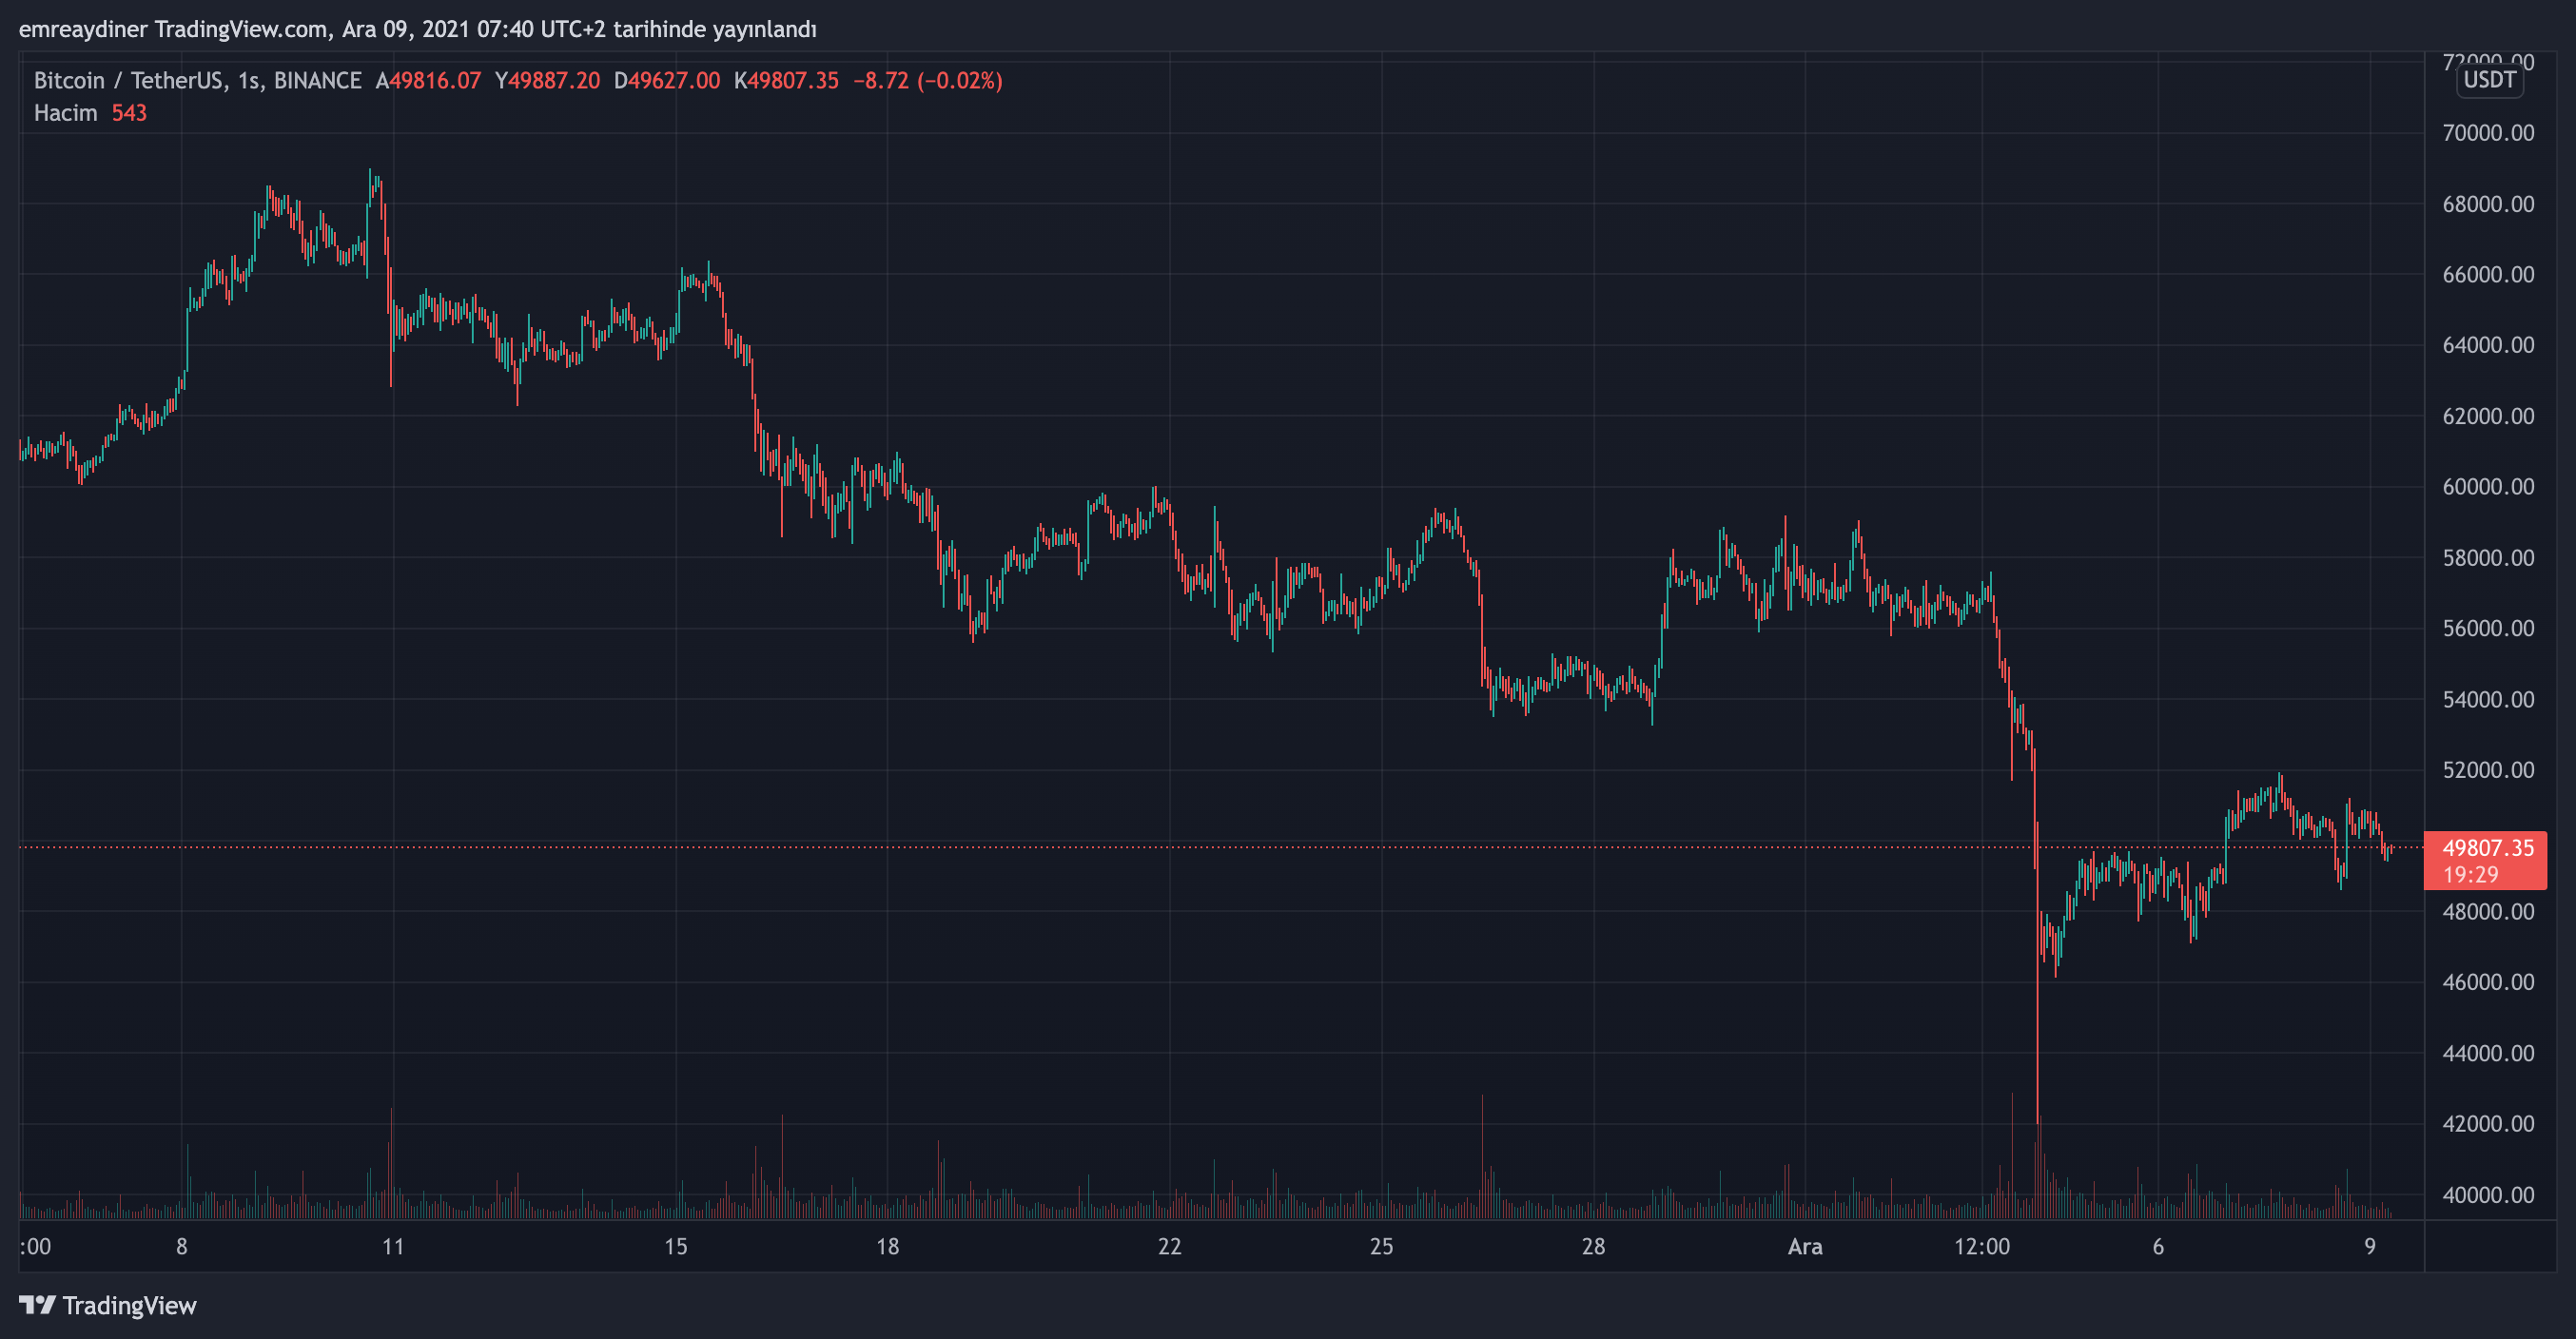Click date 9 on the time axis
The width and height of the screenshot is (2576, 1339).
pos(2369,1247)
